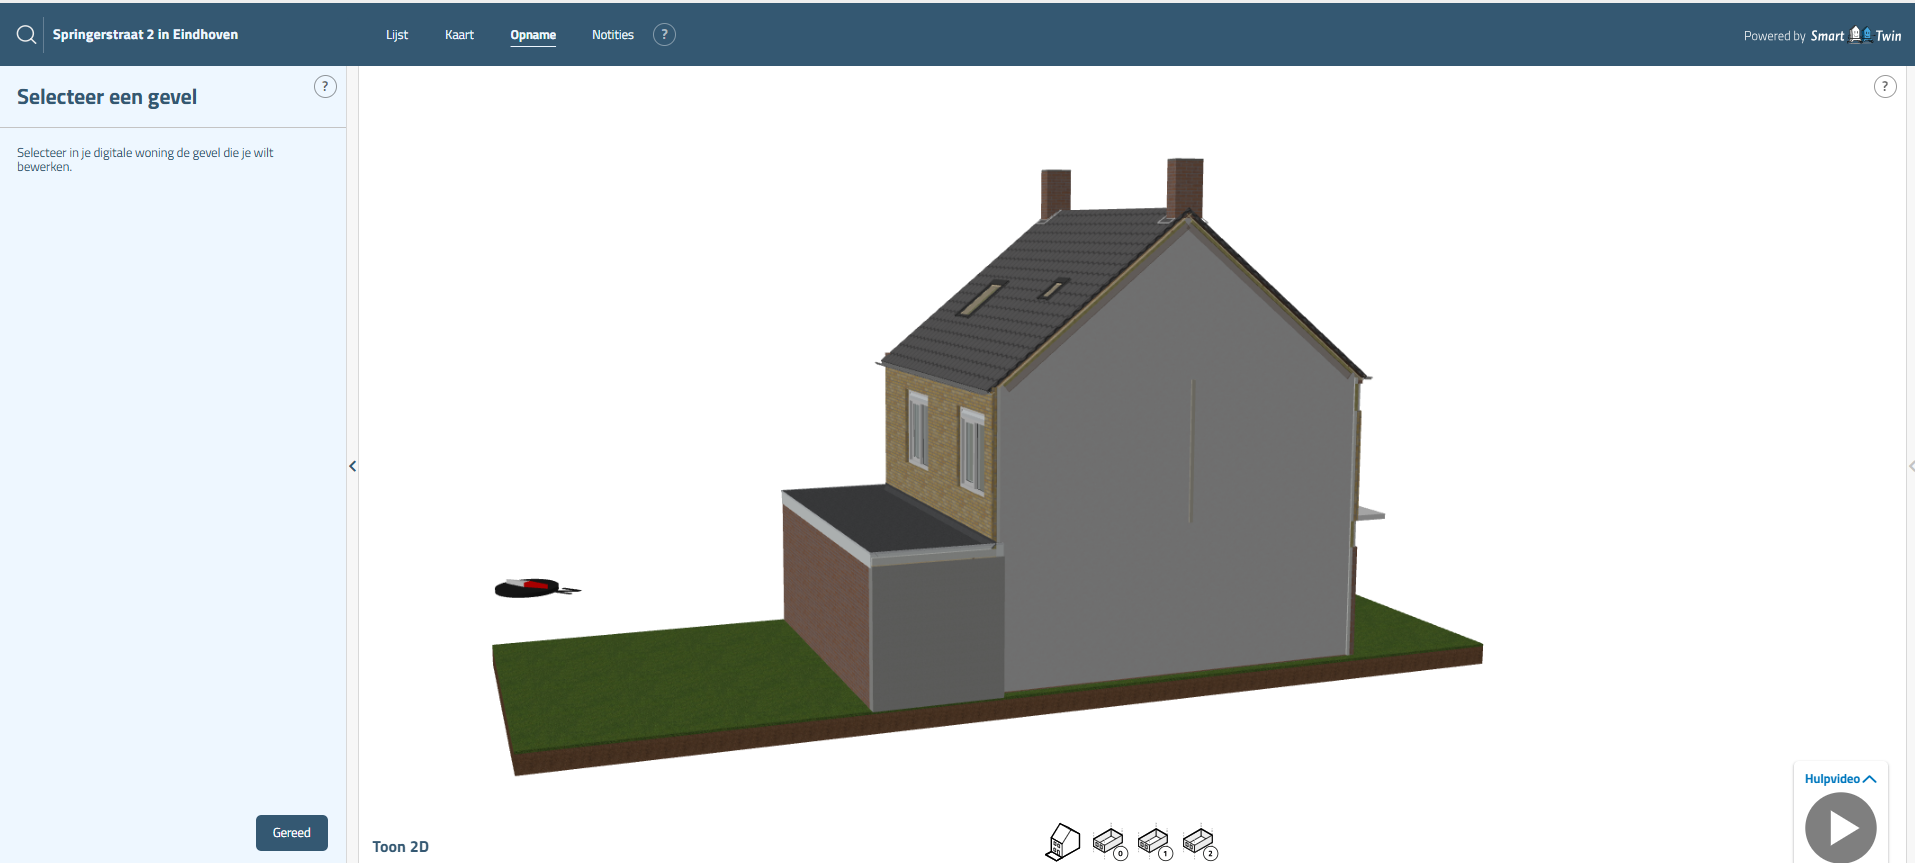Show floor 2 view icon

1198,842
